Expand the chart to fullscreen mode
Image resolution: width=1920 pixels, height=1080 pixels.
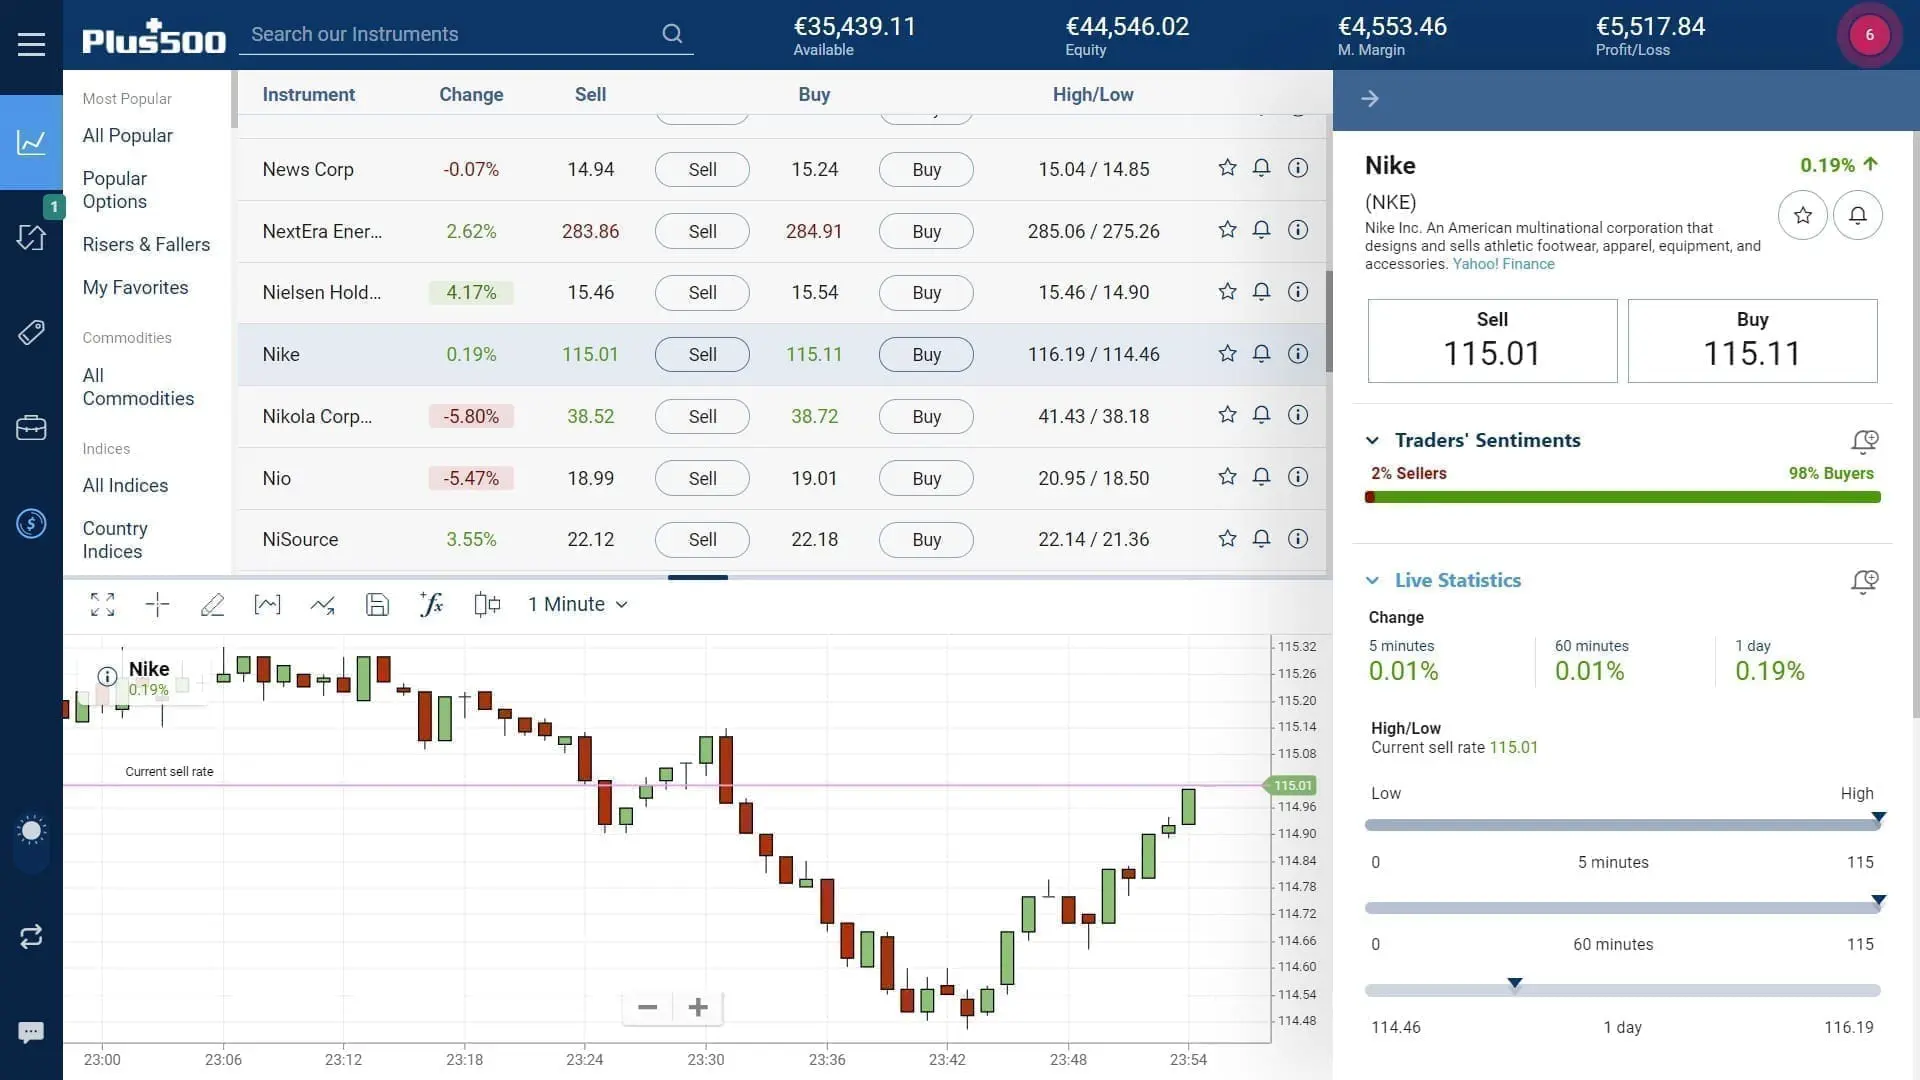[x=102, y=604]
